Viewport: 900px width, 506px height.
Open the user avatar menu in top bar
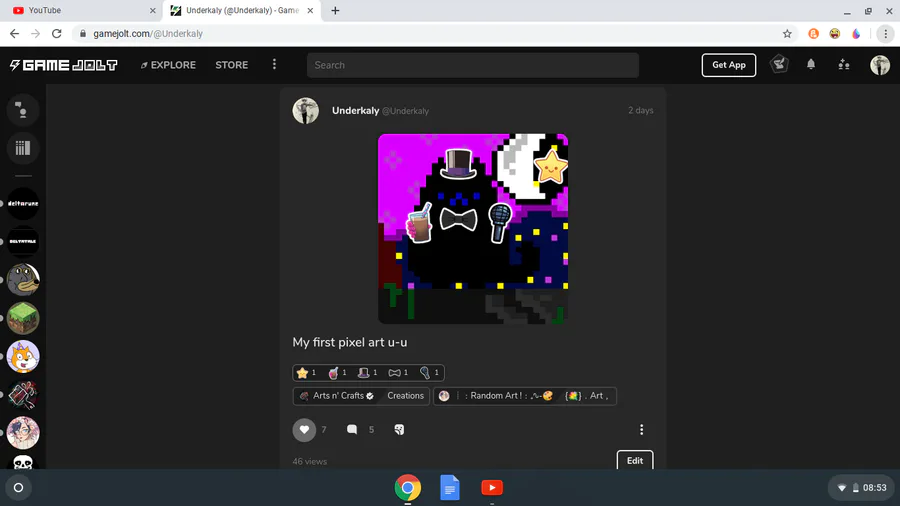click(879, 65)
